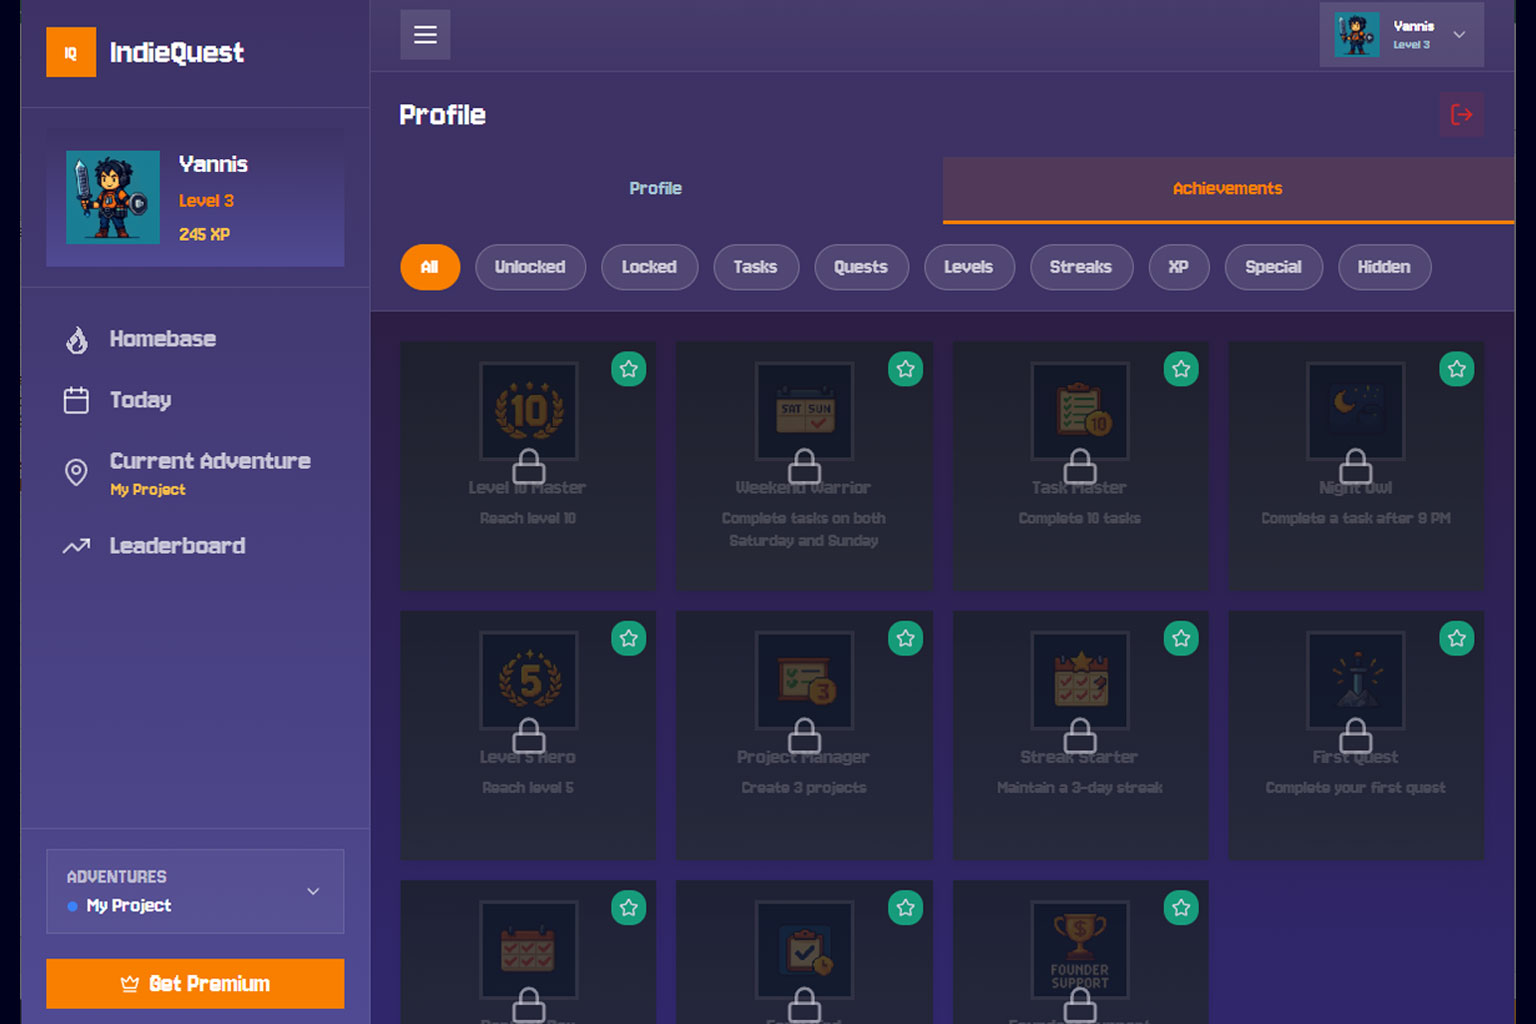Screen dimensions: 1536x1024
Task: Open My Project under Current Adventure
Action: point(148,490)
